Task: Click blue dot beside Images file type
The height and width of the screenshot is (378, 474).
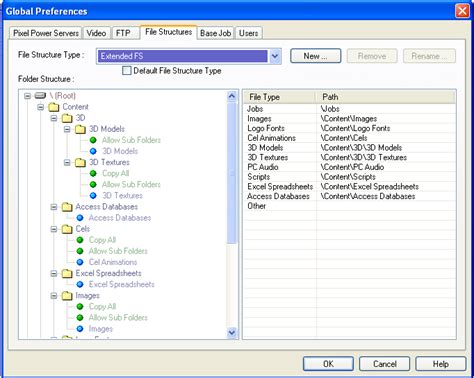Action: click(x=80, y=329)
